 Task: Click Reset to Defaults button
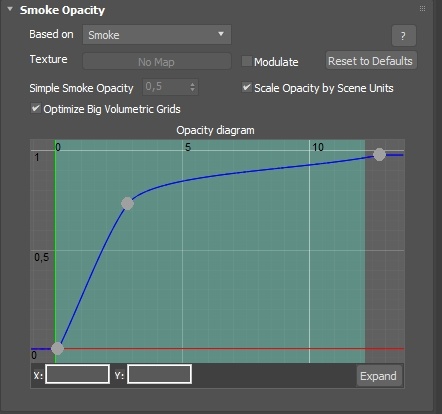(x=371, y=61)
